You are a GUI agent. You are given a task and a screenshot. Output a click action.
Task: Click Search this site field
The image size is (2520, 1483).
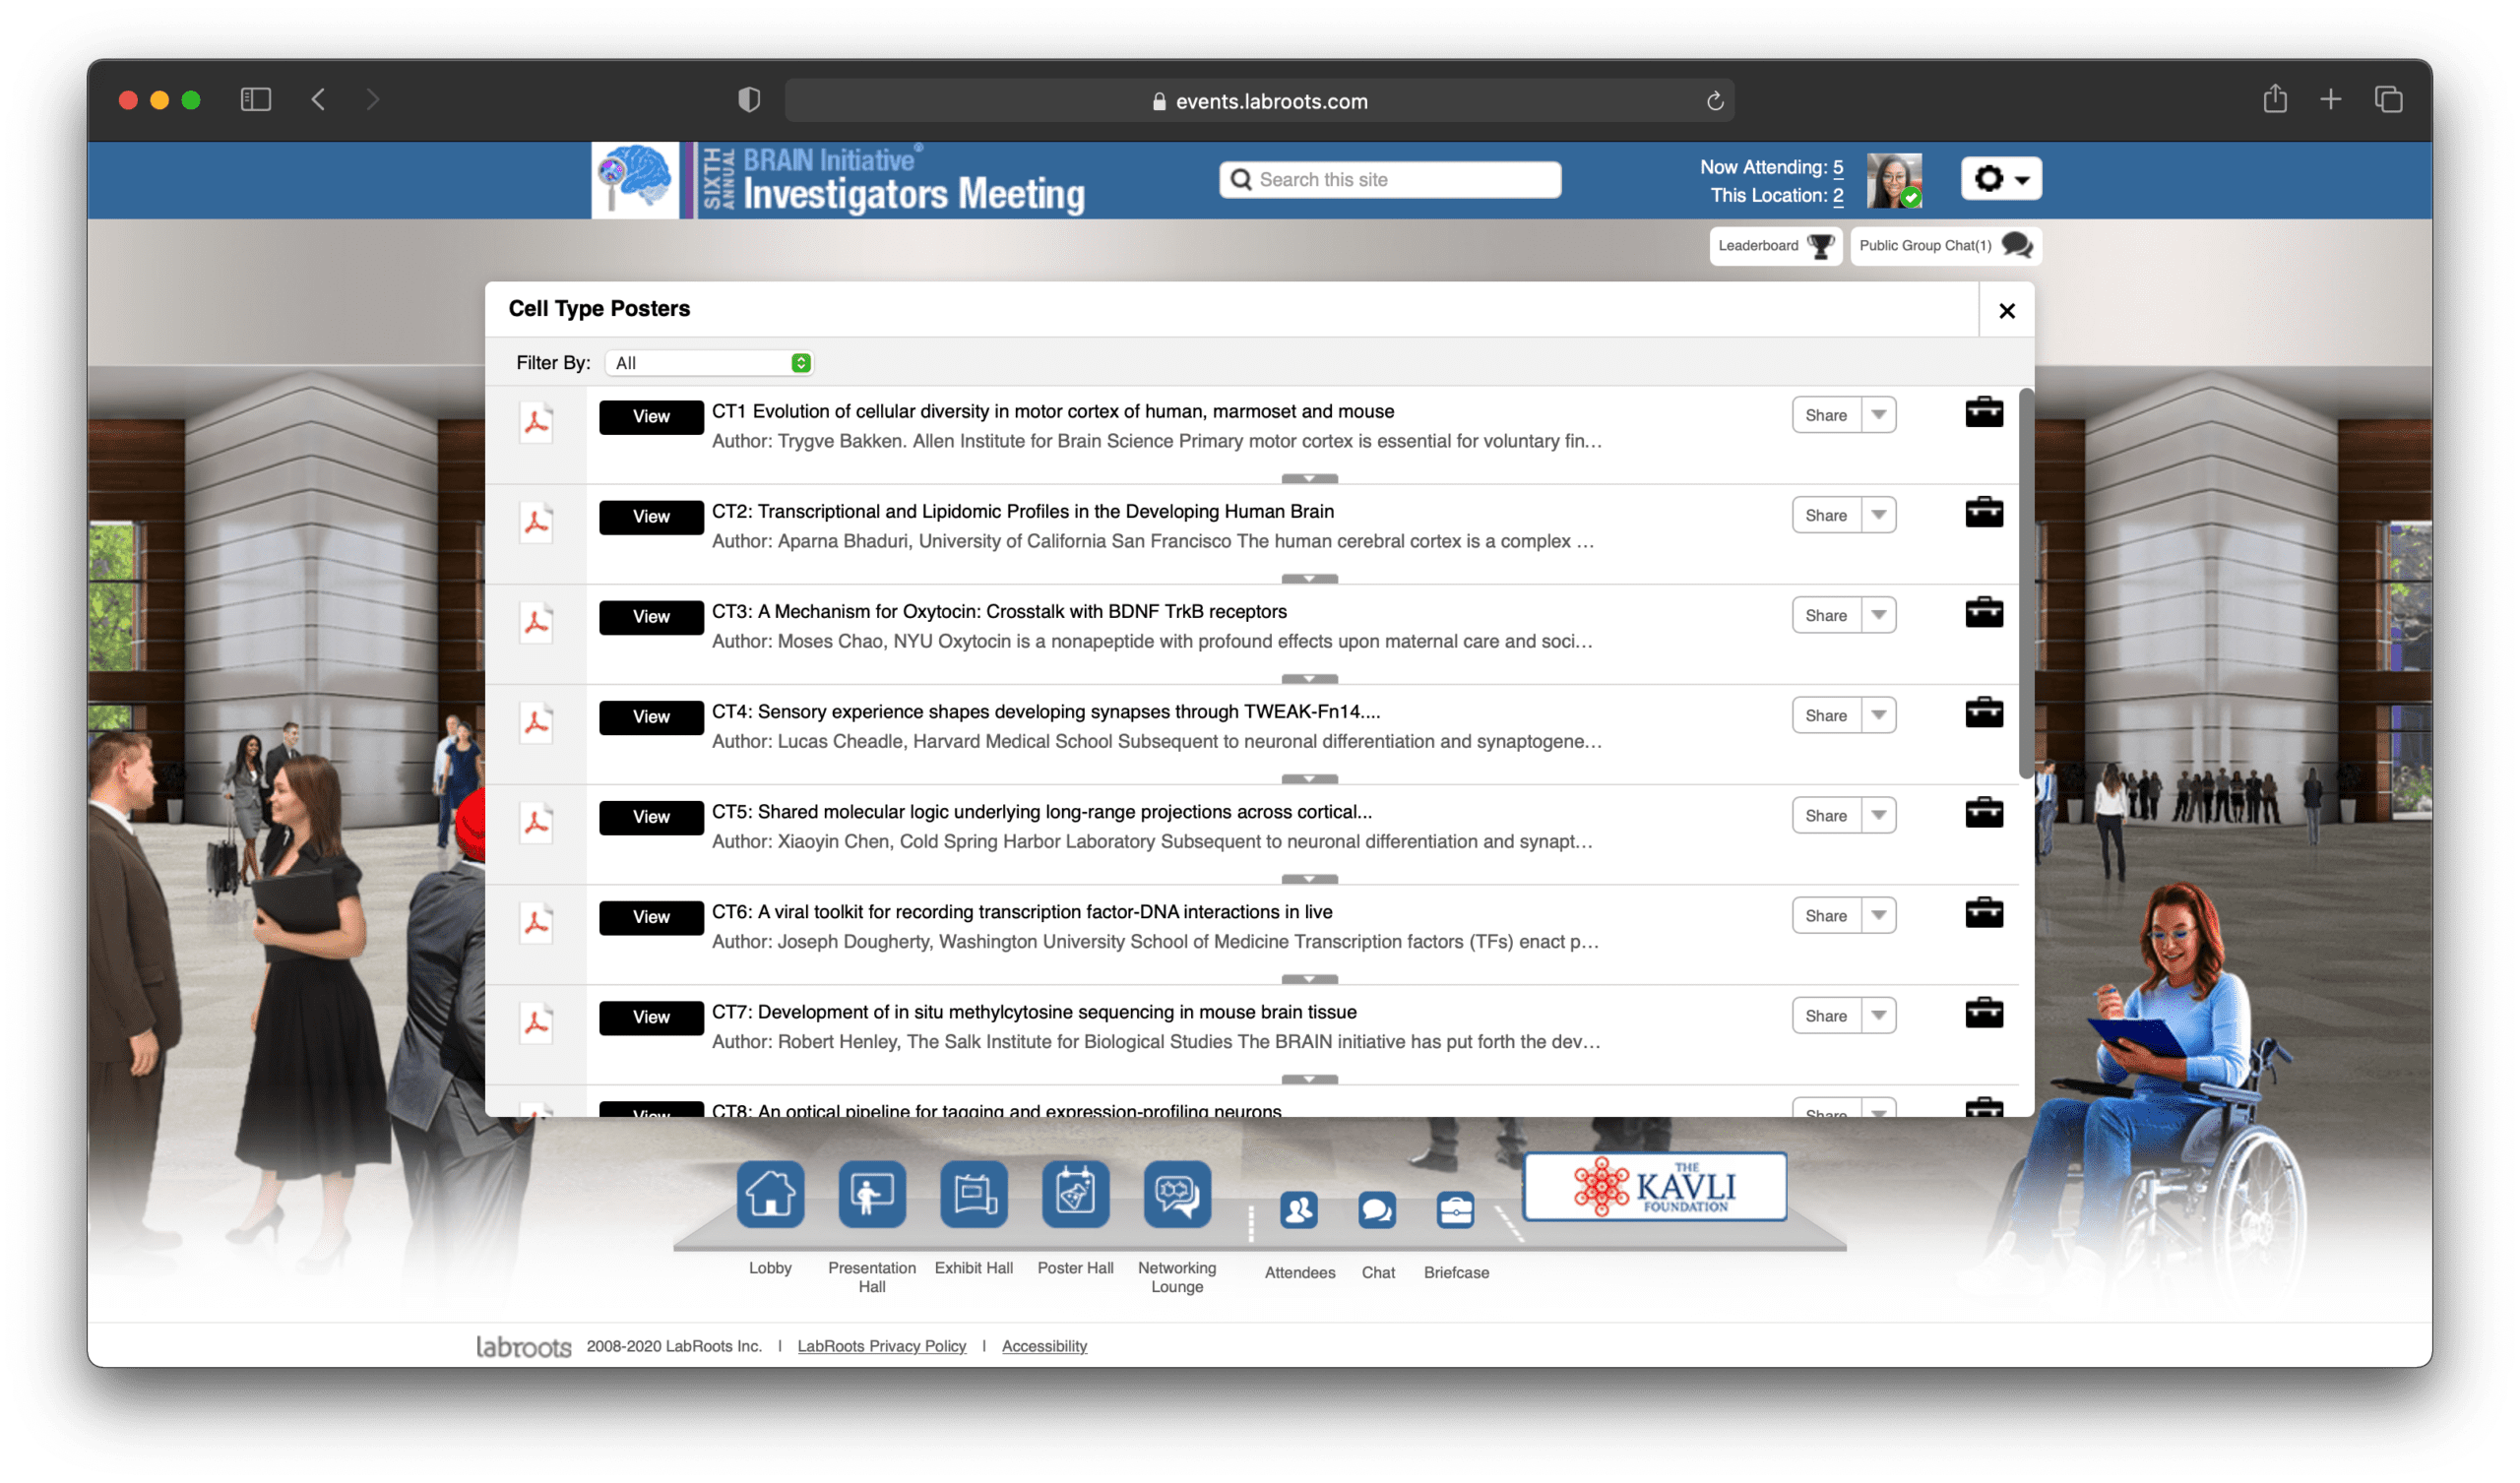pos(1390,180)
